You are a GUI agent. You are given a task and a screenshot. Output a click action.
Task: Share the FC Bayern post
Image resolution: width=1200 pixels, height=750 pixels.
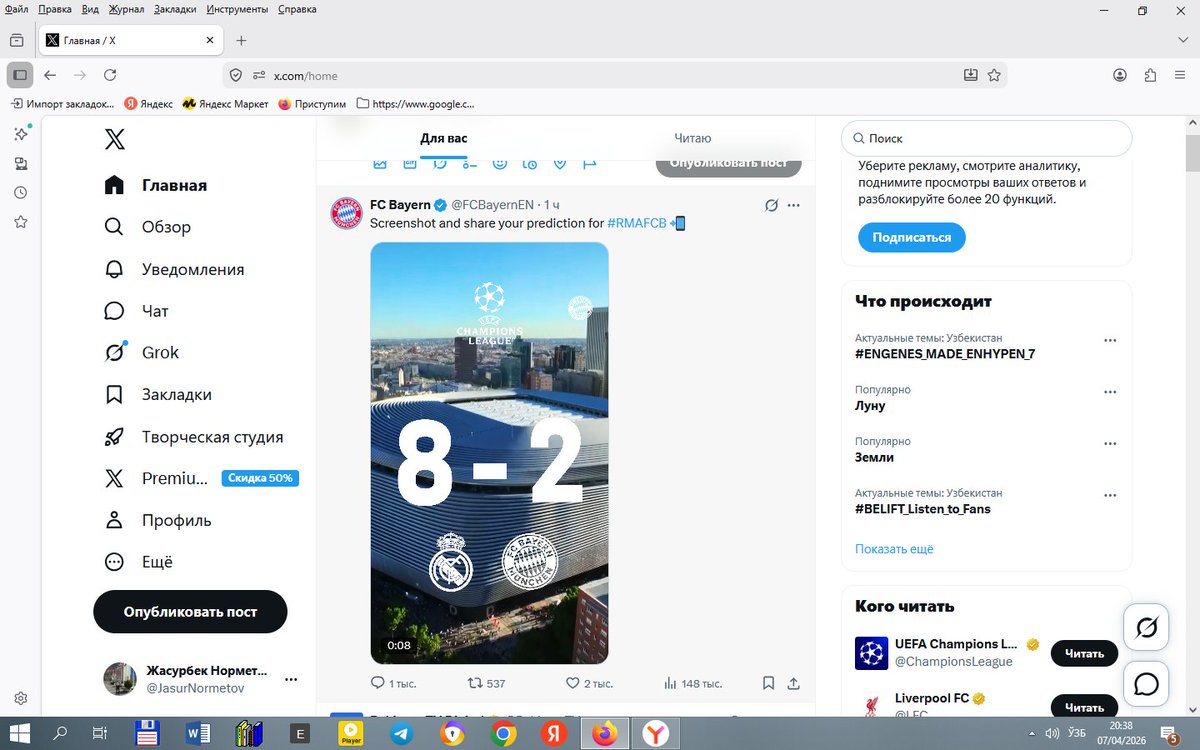tap(794, 683)
